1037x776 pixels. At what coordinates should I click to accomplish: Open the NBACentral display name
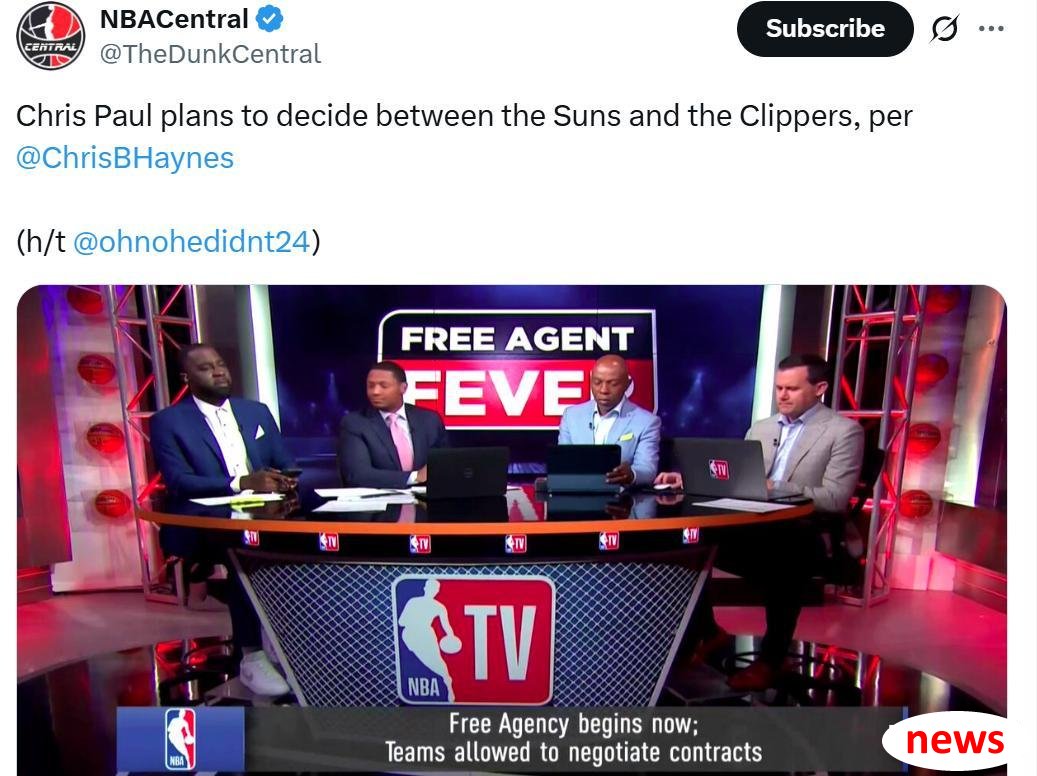[x=174, y=19]
